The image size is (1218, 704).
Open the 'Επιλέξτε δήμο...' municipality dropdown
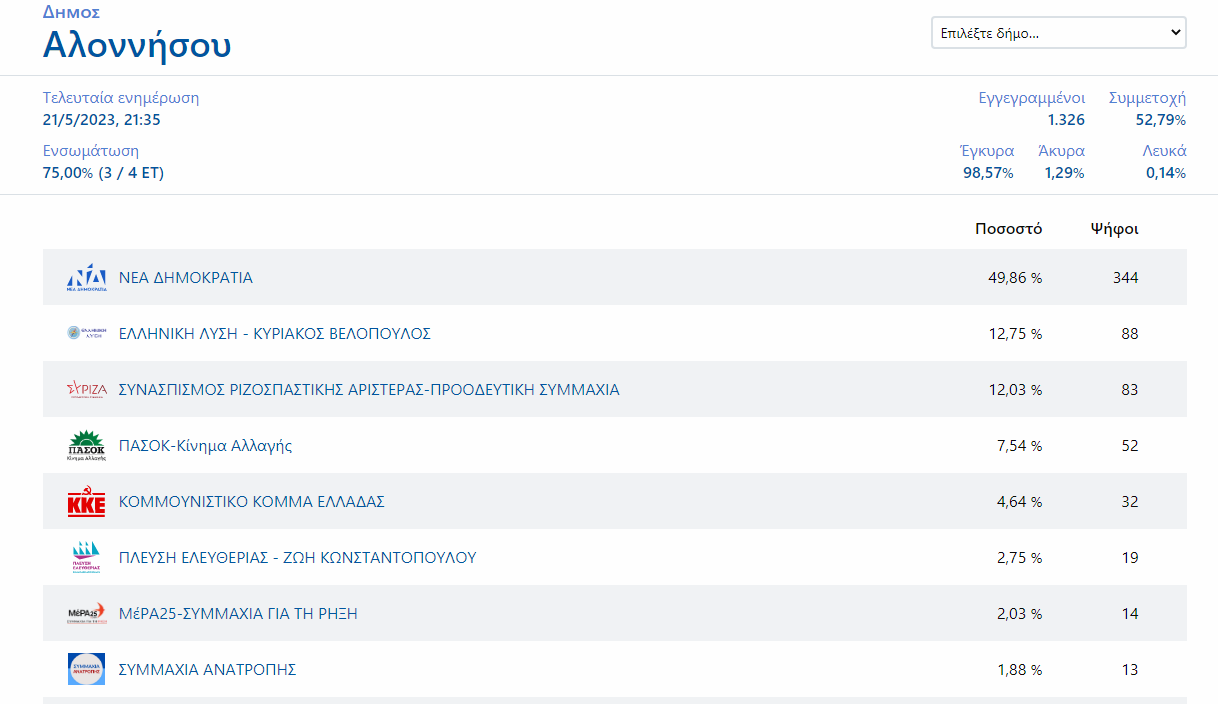1058,33
